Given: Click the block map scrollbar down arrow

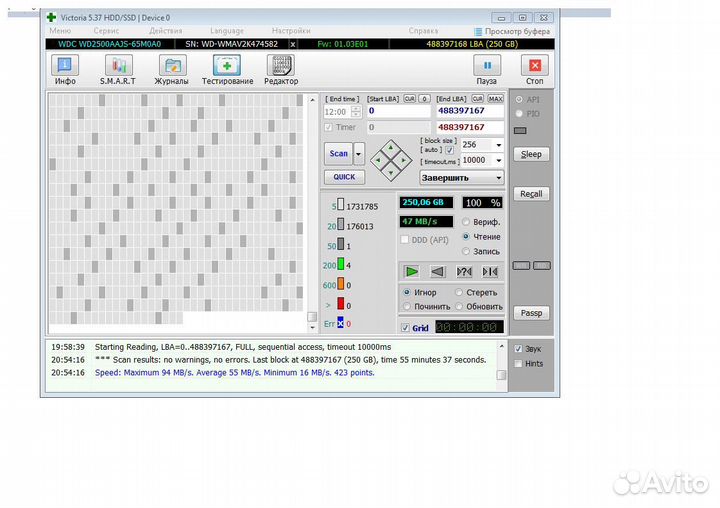Looking at the screenshot, I should pos(312,328).
